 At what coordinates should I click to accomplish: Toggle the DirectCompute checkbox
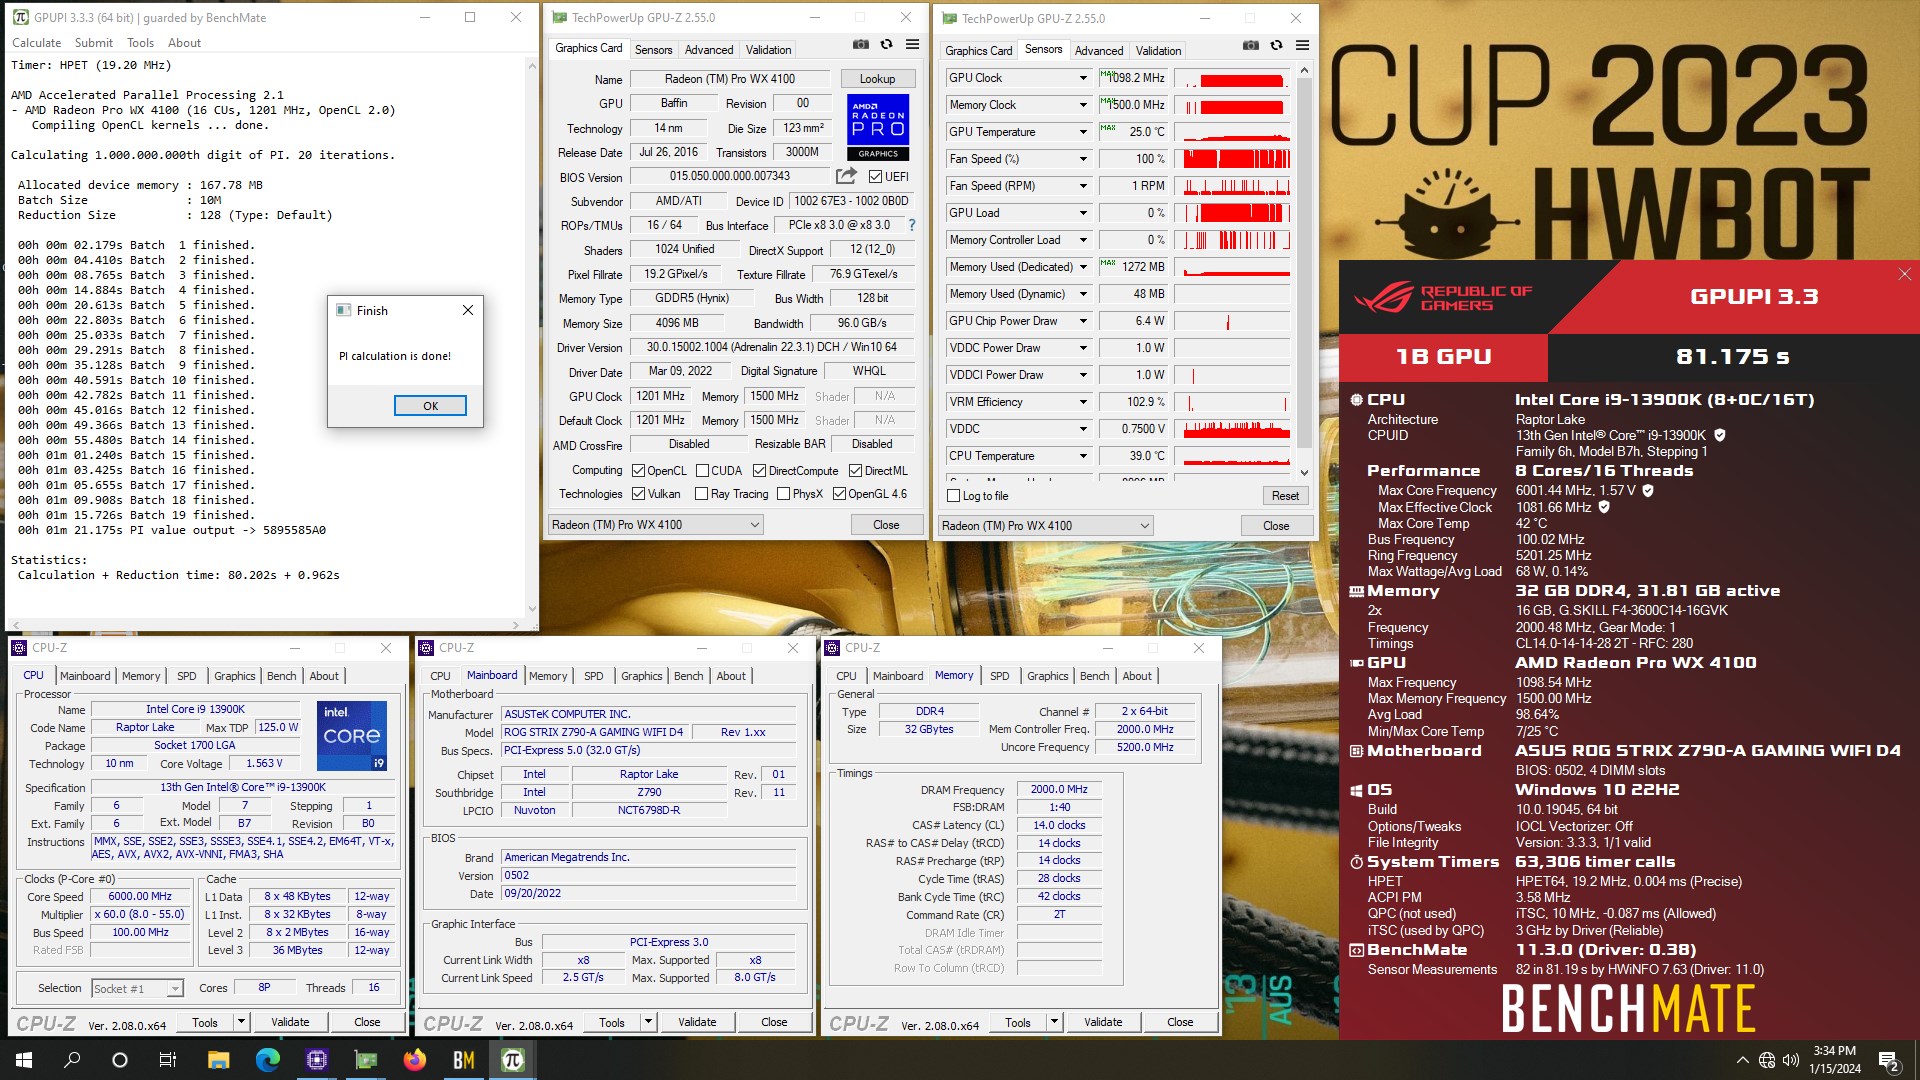(759, 471)
